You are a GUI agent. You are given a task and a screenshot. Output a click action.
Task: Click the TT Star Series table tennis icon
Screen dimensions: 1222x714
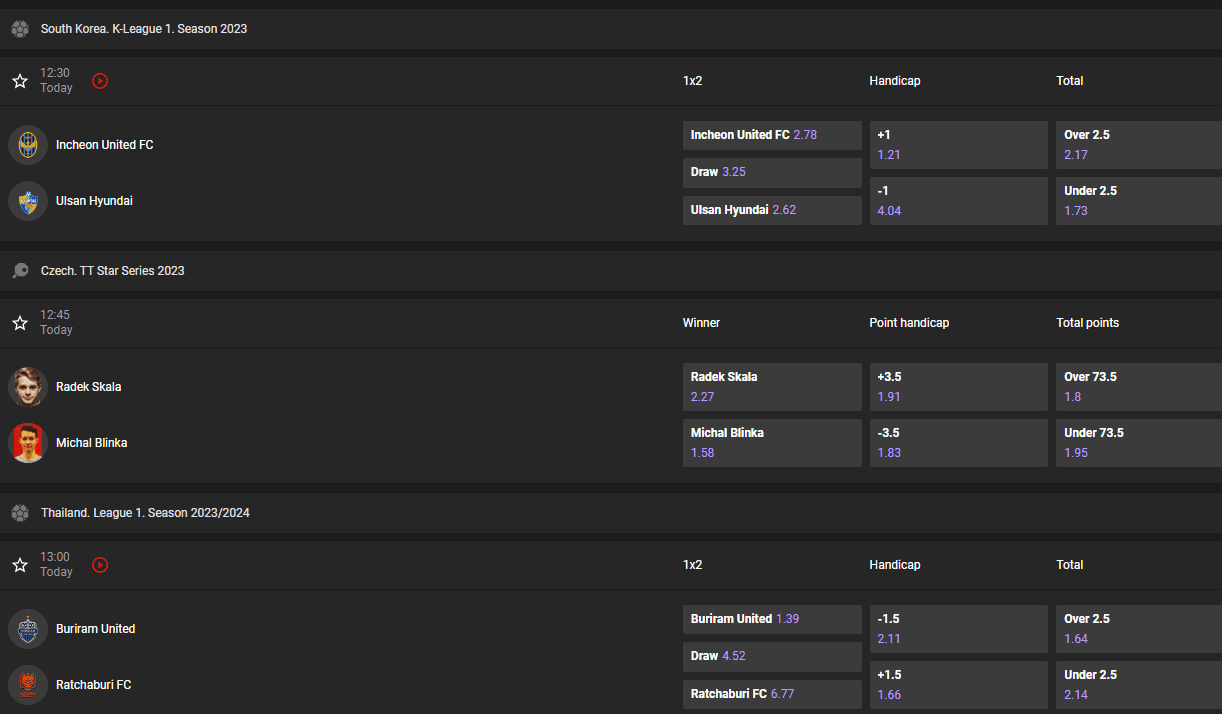20,271
